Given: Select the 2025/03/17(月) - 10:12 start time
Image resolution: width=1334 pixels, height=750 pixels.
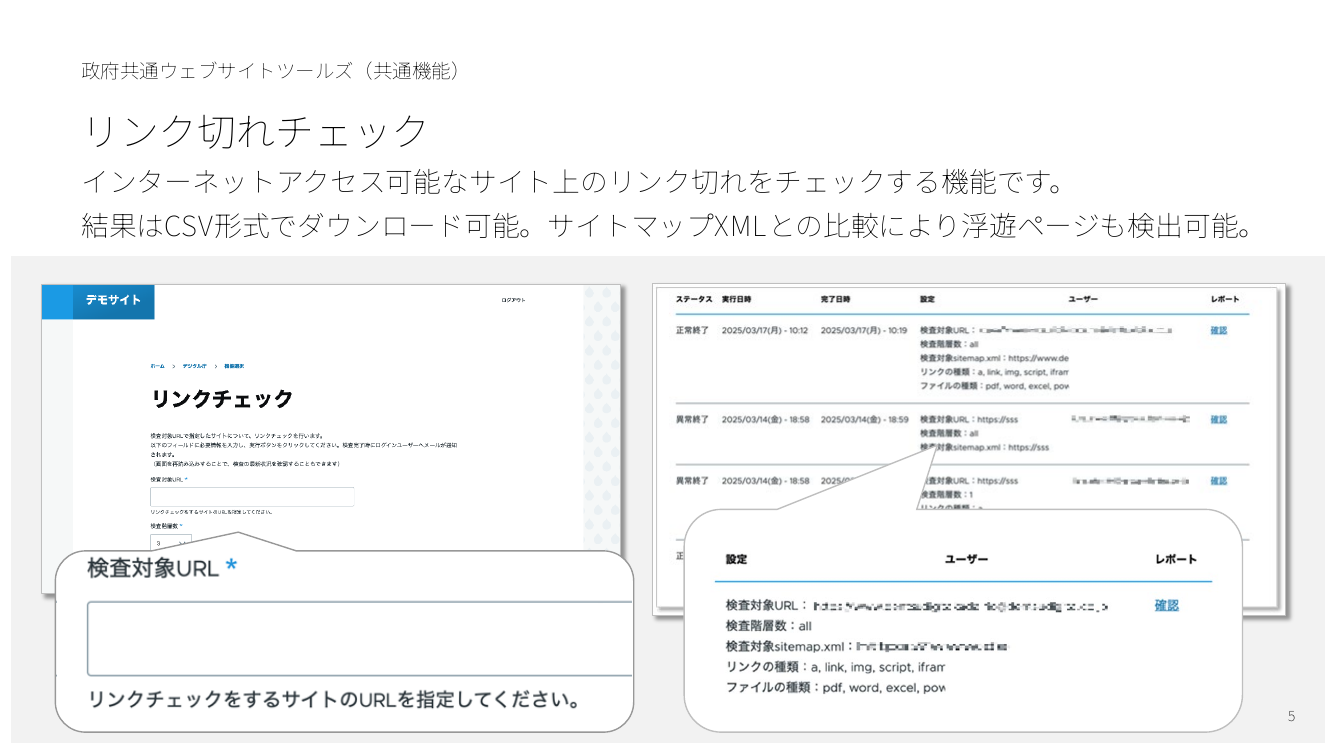Looking at the screenshot, I should (765, 330).
